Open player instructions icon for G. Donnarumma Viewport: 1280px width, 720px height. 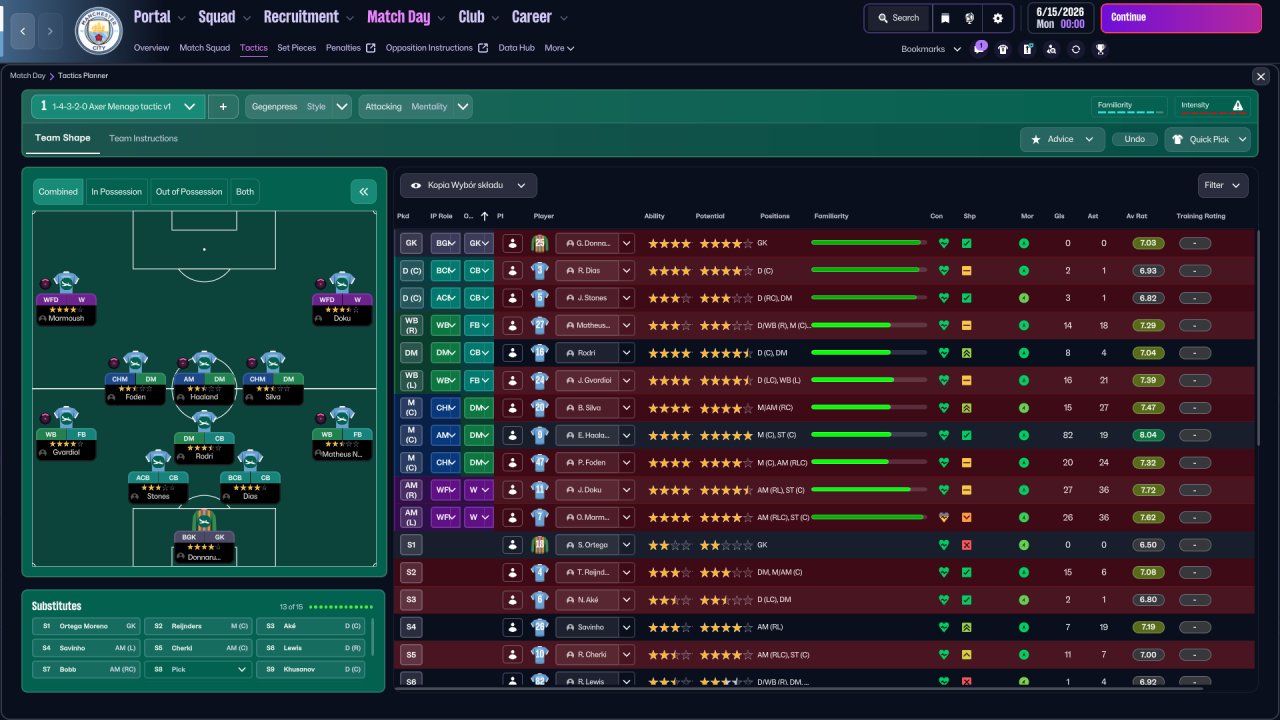(x=512, y=243)
